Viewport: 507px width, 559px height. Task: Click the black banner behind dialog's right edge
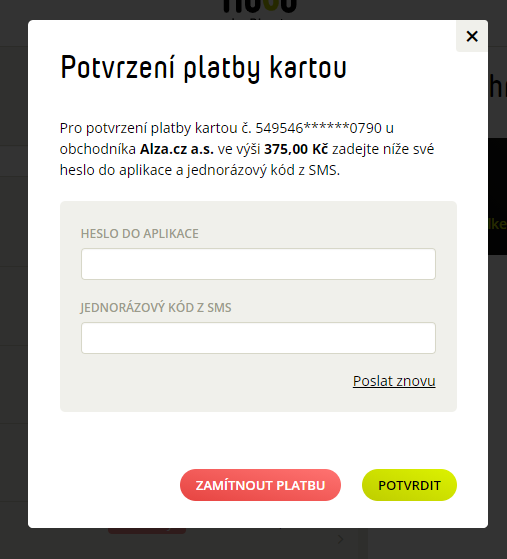[x=497, y=196]
